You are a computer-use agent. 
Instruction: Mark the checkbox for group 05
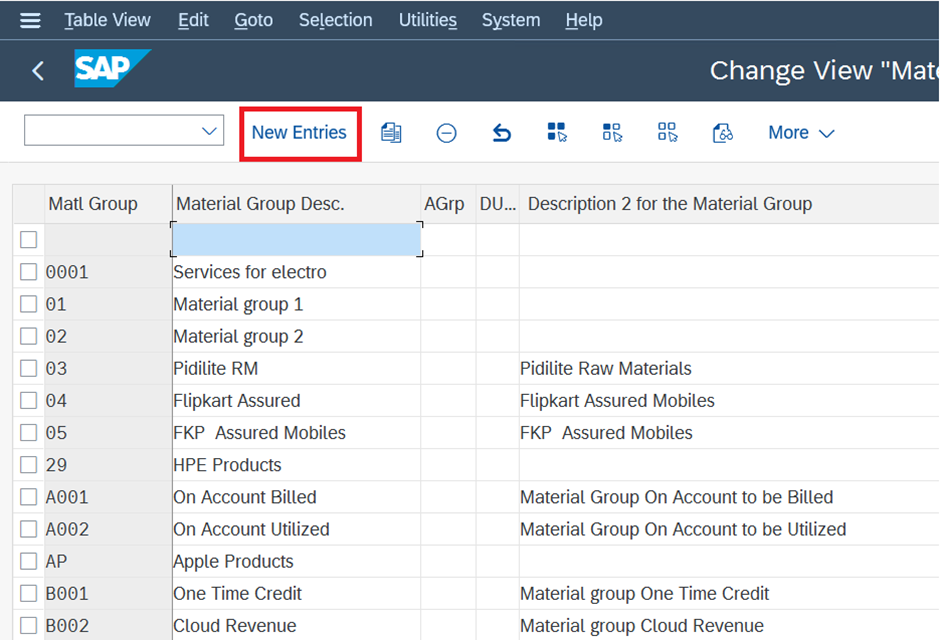pos(29,433)
